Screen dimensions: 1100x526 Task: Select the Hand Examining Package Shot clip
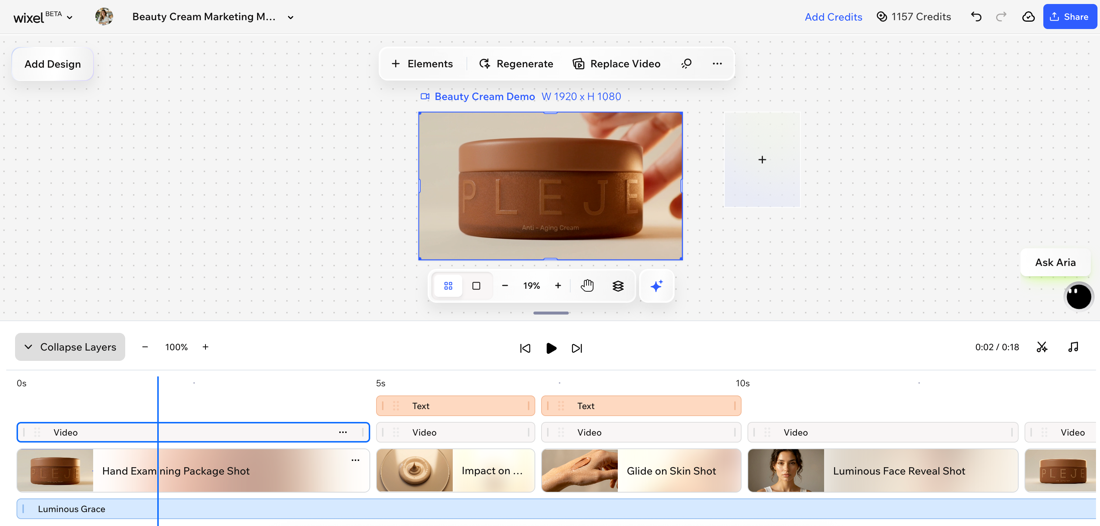point(193,471)
